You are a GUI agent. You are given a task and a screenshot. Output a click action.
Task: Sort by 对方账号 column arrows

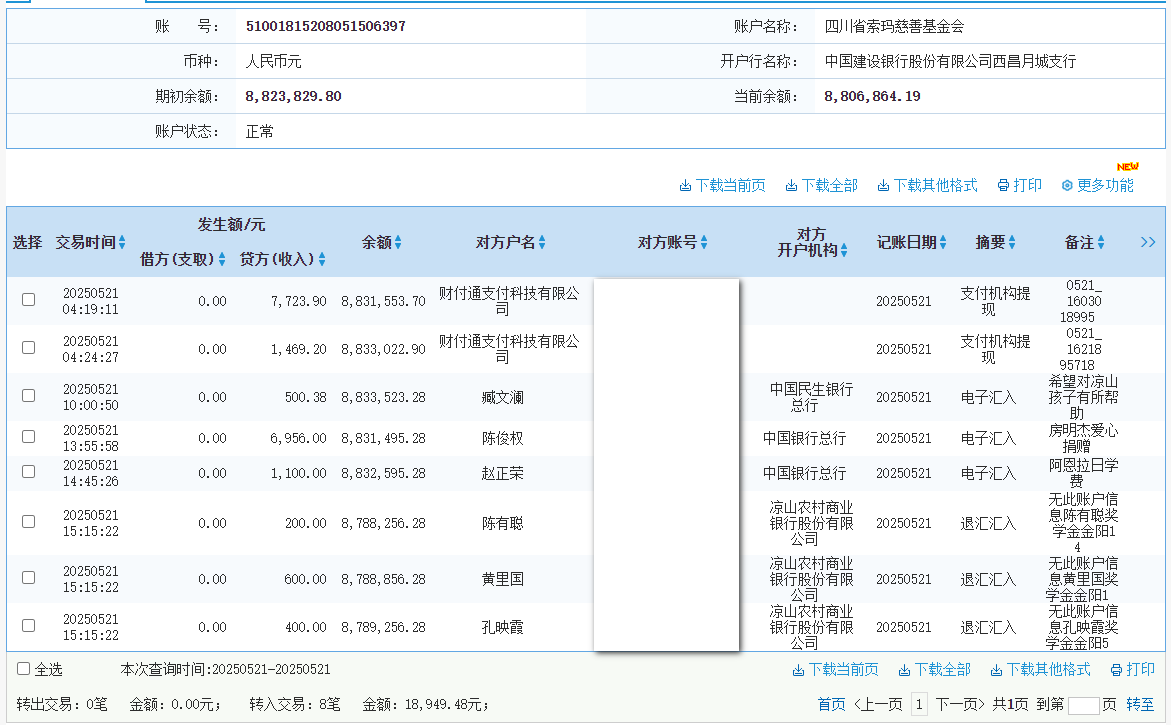704,242
